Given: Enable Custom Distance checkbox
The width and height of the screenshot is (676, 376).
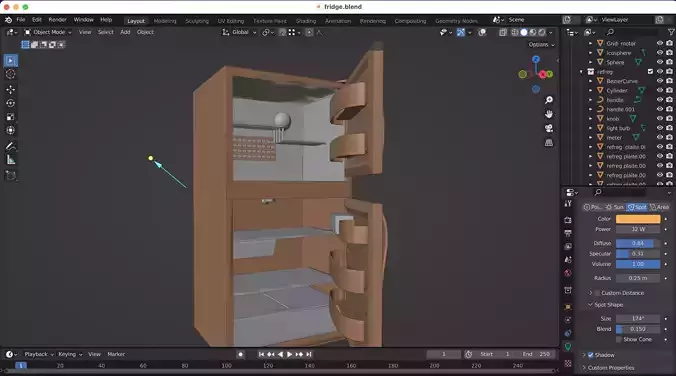Looking at the screenshot, I should [597, 293].
